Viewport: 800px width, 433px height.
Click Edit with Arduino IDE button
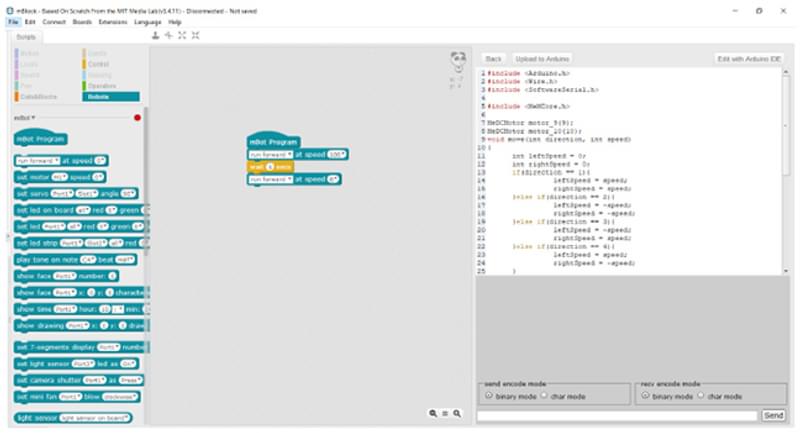click(x=749, y=59)
